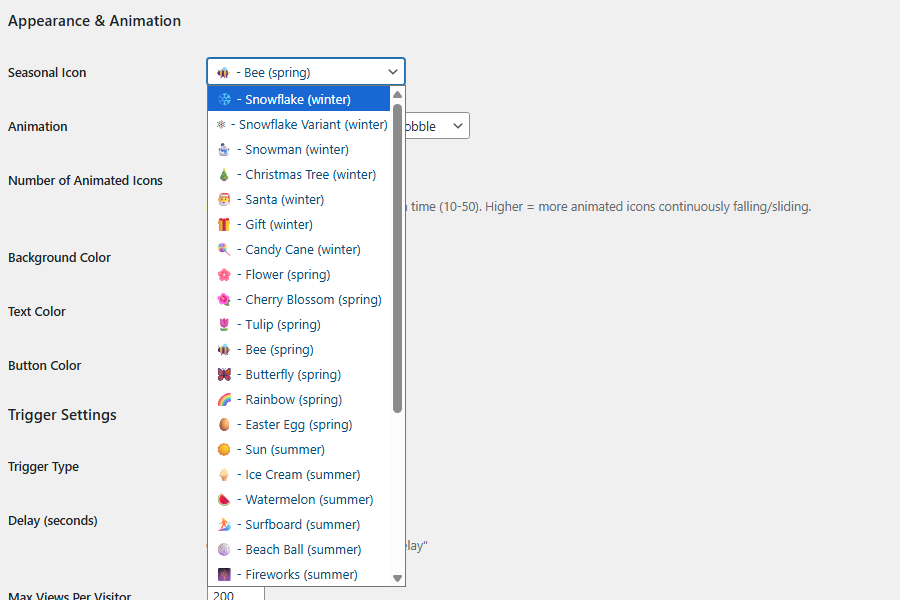Click the pink flower emoji icon
The height and width of the screenshot is (600, 900).
tap(224, 274)
